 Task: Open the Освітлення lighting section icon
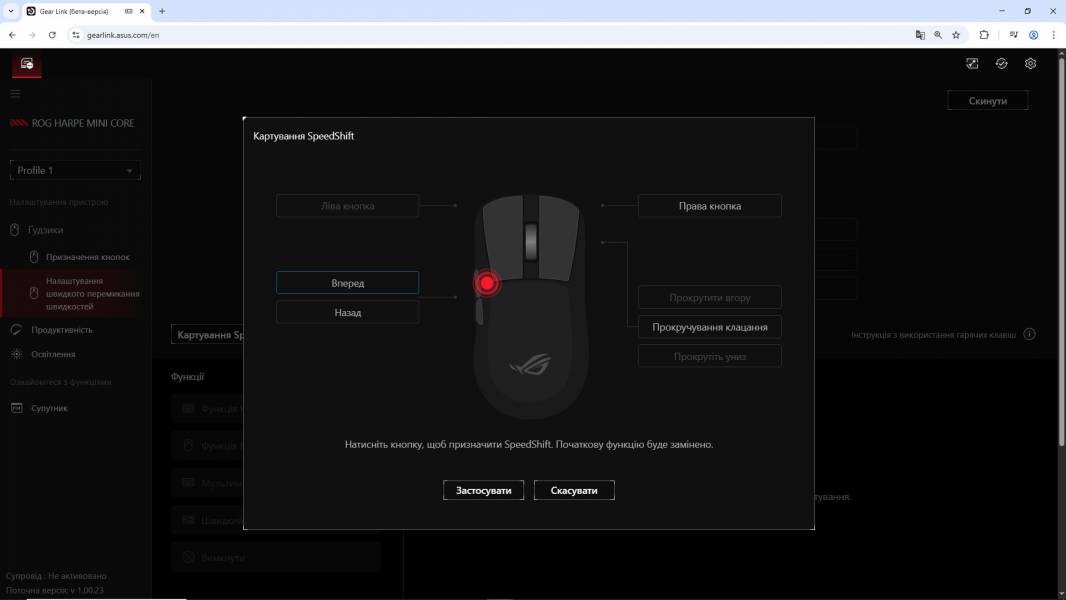tap(15, 353)
